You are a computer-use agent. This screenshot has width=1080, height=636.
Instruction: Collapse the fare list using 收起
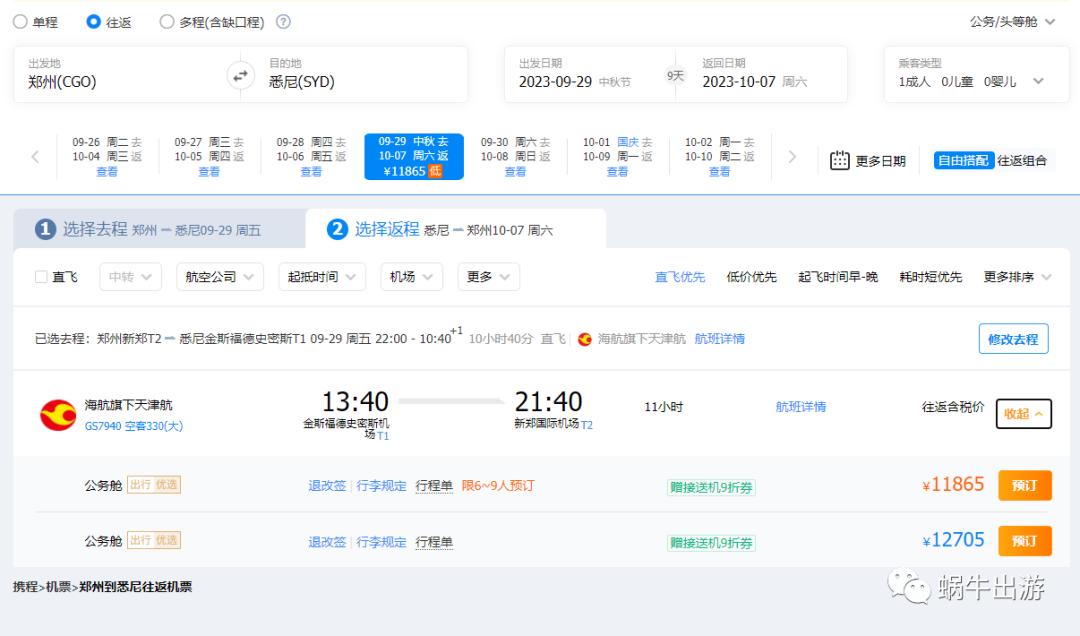pyautogui.click(x=1023, y=415)
